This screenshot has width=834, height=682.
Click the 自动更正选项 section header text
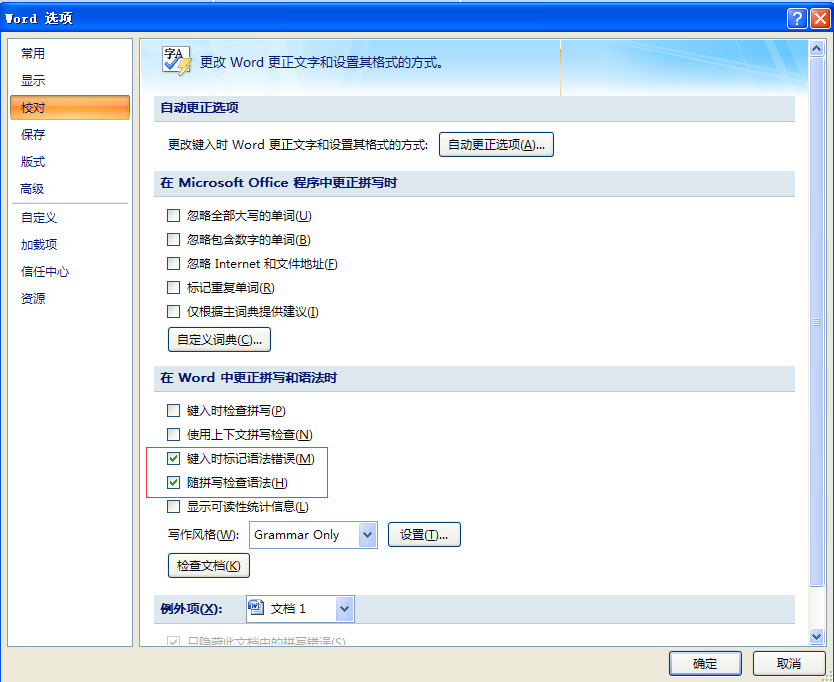point(199,107)
